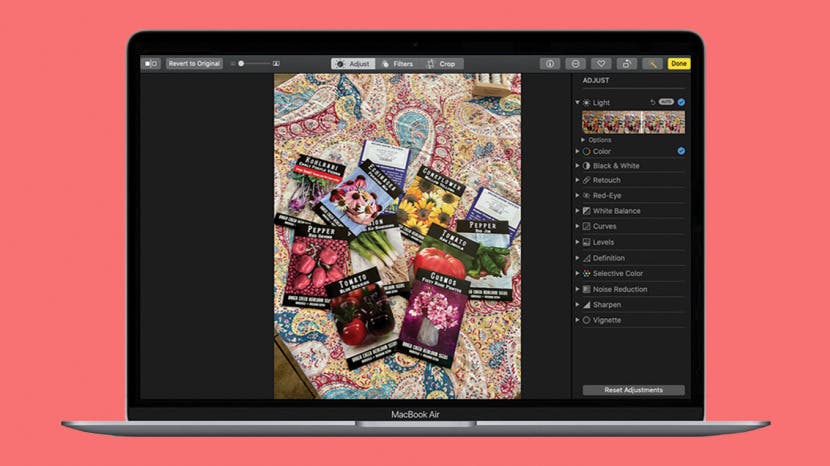This screenshot has width=830, height=466.
Task: Expand the Noise Reduction section
Action: coord(578,289)
